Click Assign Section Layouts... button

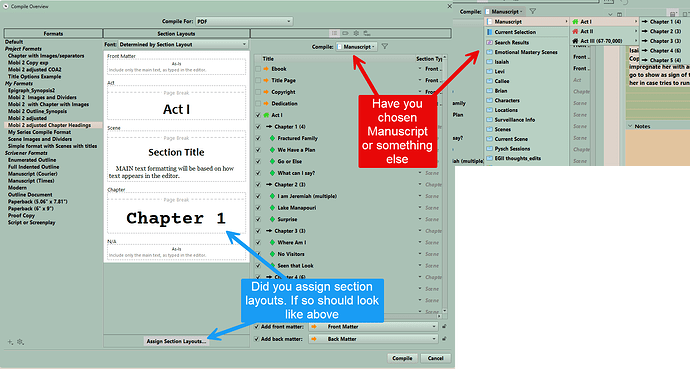coord(176,341)
